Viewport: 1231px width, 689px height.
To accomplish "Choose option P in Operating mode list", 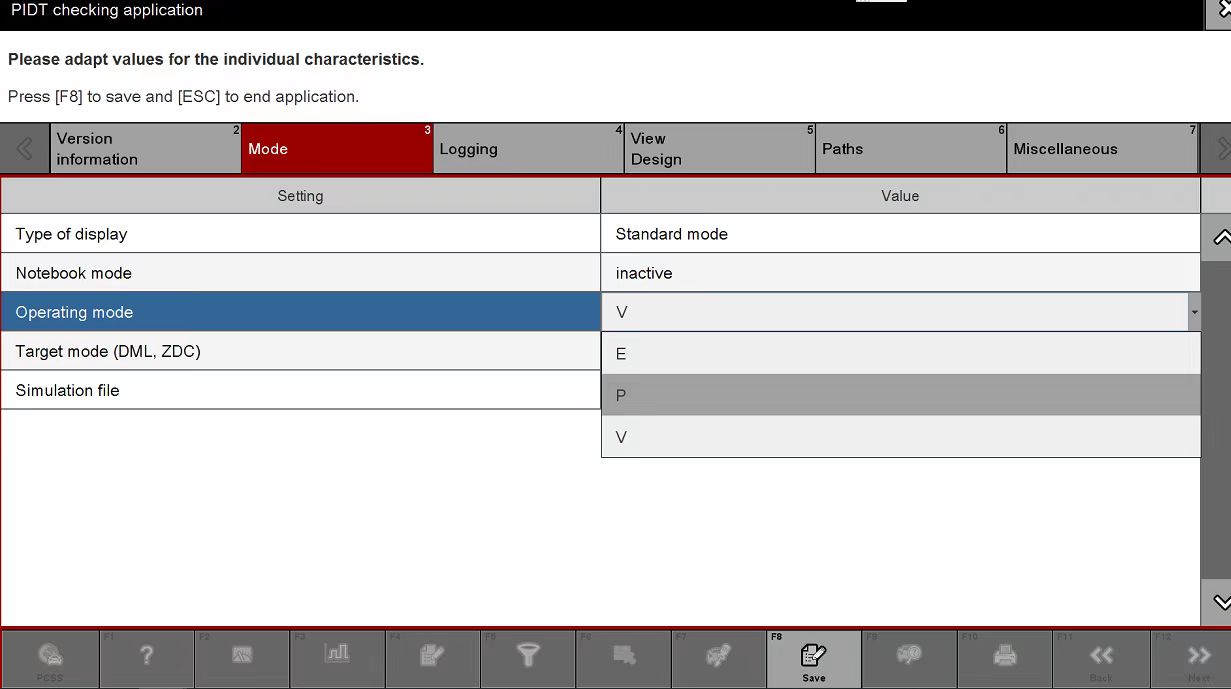I will [x=900, y=396].
